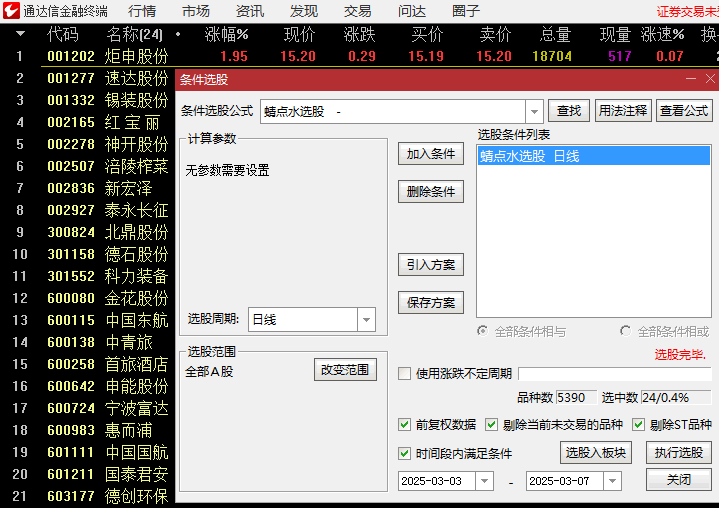This screenshot has width=719, height=508.
Task: Sort by the 现价 column header
Action: coord(299,34)
